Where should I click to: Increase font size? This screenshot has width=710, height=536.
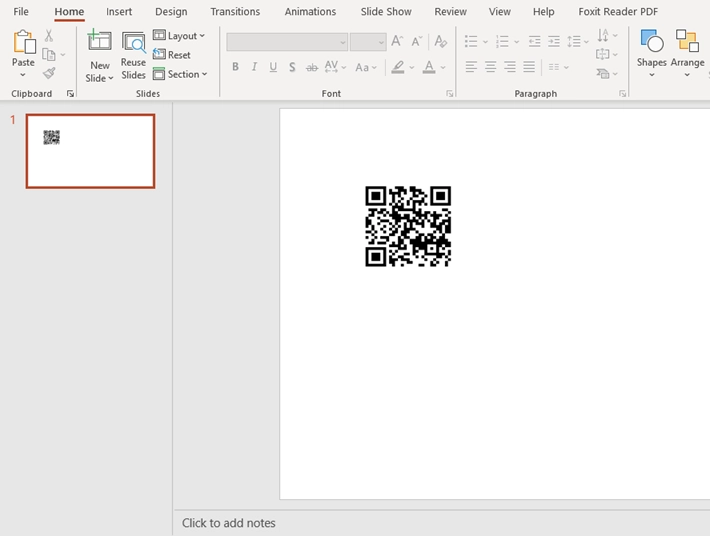coord(397,42)
